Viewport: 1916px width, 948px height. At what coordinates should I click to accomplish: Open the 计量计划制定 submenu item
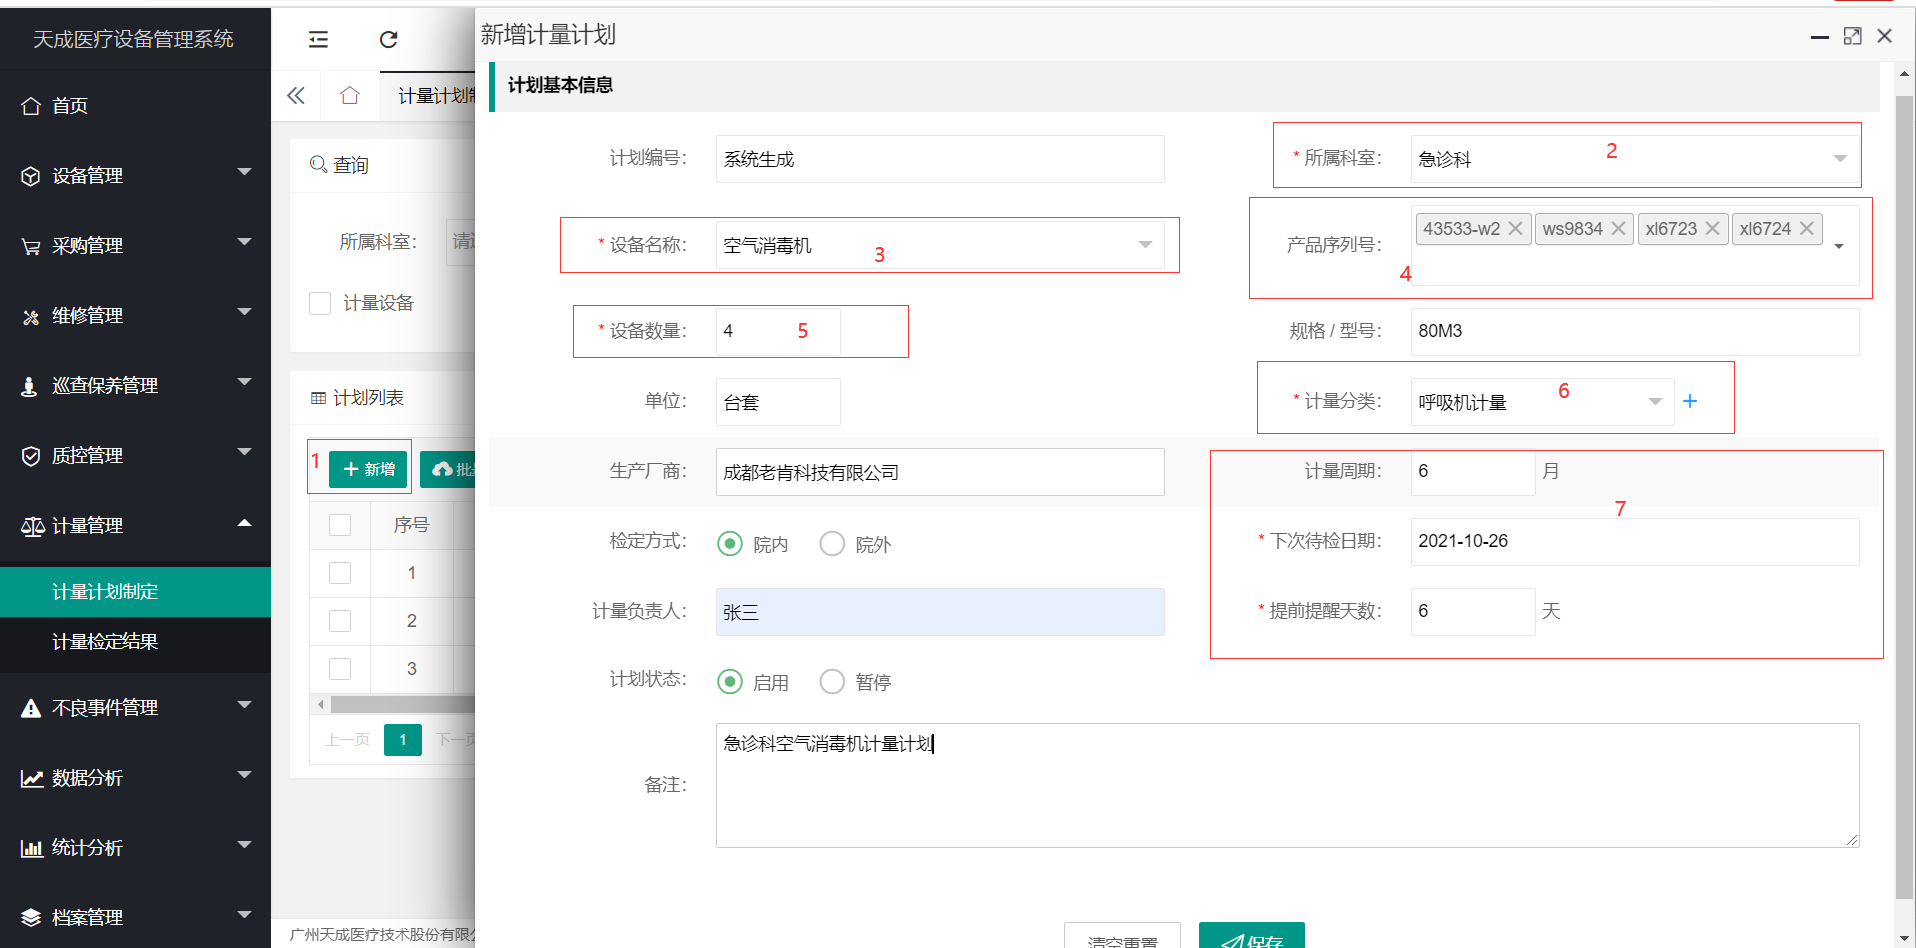[x=135, y=592]
